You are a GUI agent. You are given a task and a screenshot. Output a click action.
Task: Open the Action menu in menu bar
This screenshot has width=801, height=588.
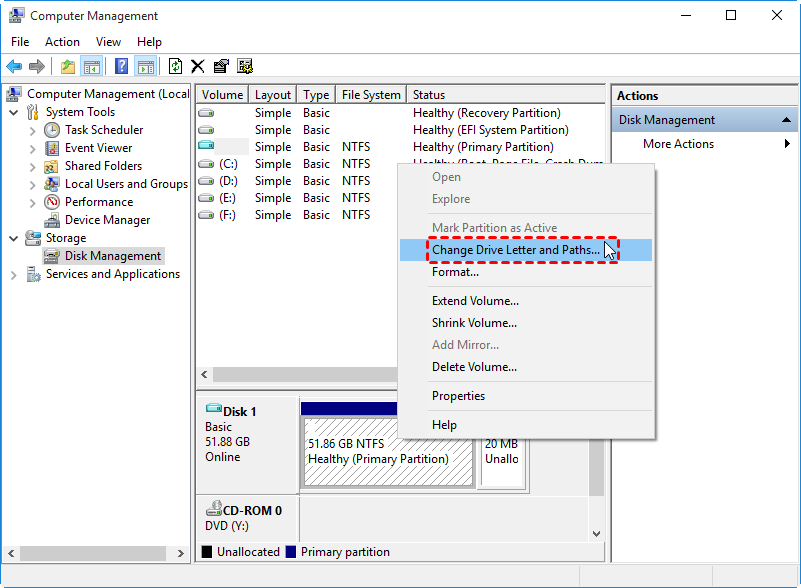(x=62, y=42)
